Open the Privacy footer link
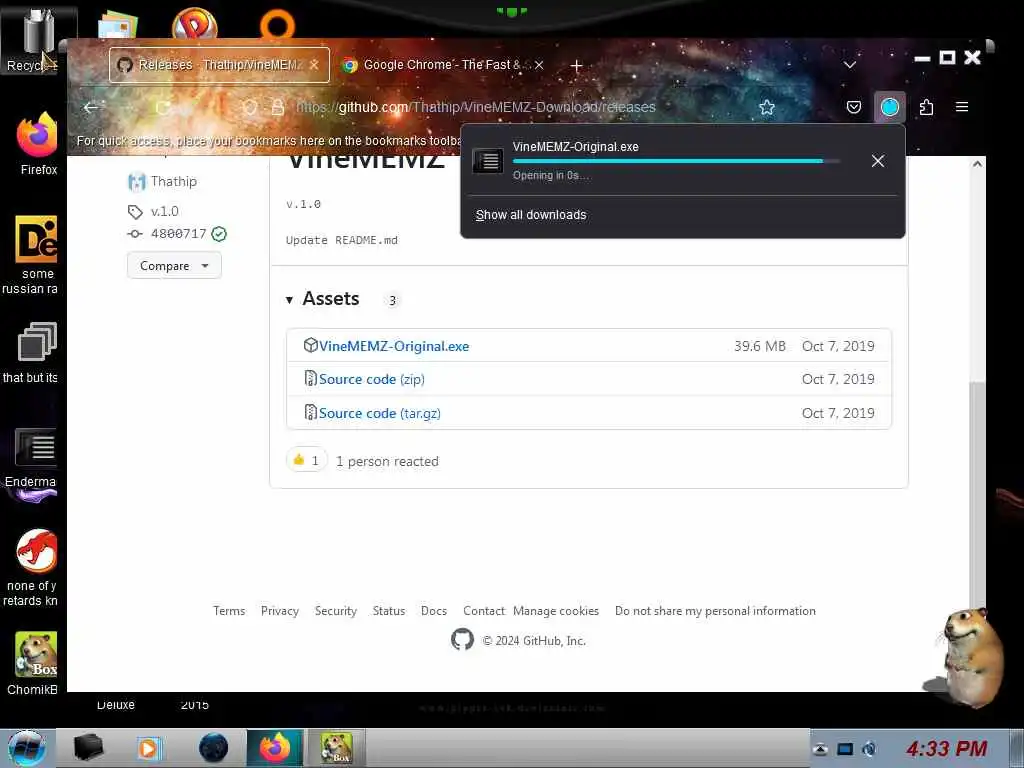 [280, 611]
